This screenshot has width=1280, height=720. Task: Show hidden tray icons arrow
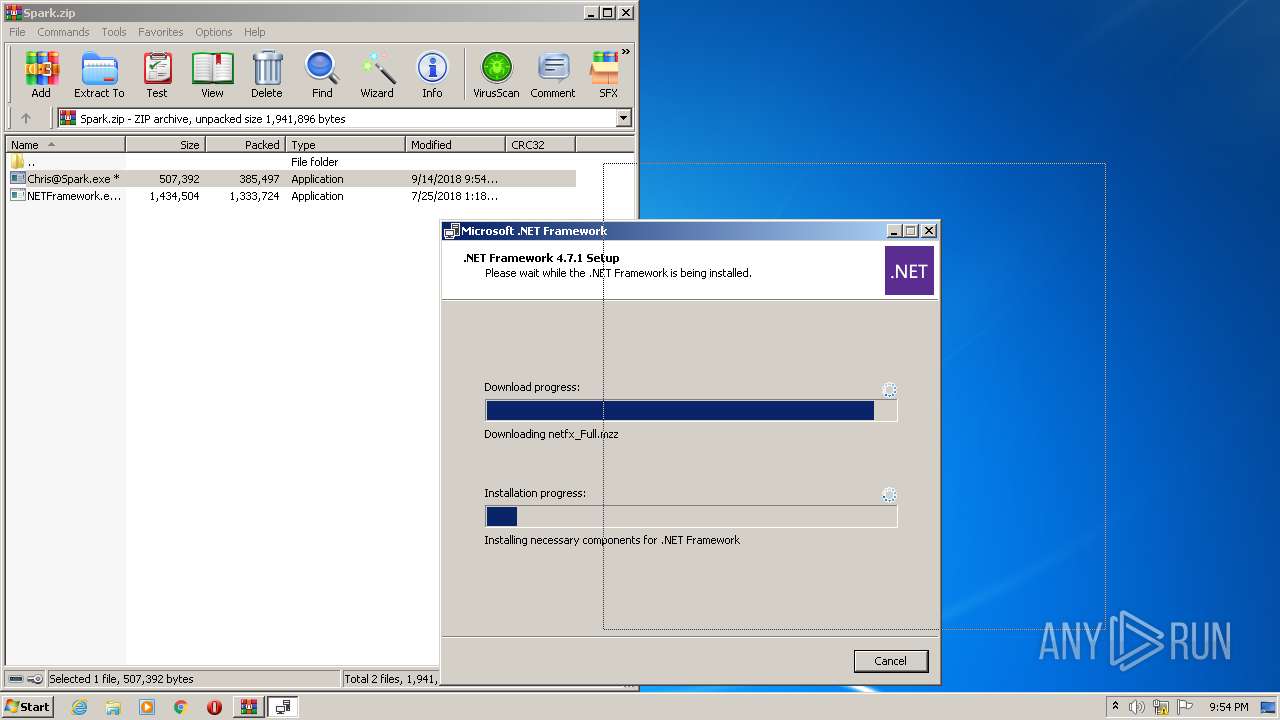1115,707
